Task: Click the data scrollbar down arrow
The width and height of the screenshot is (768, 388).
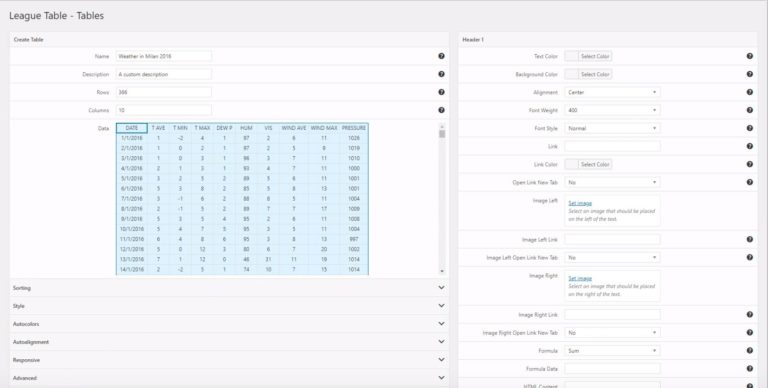Action: (442, 271)
